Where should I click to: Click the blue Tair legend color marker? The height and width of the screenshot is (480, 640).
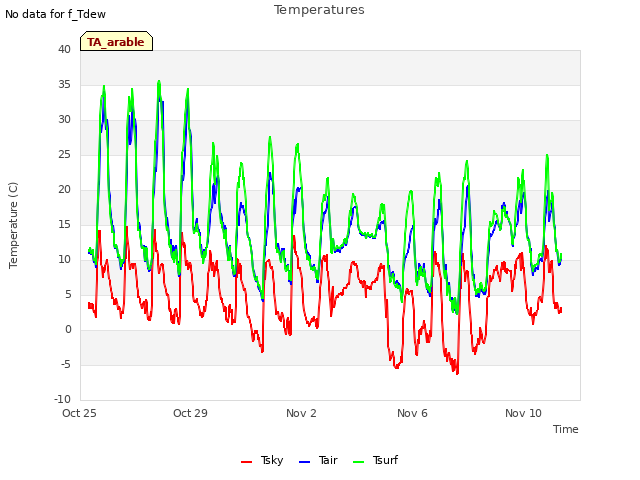point(304,462)
